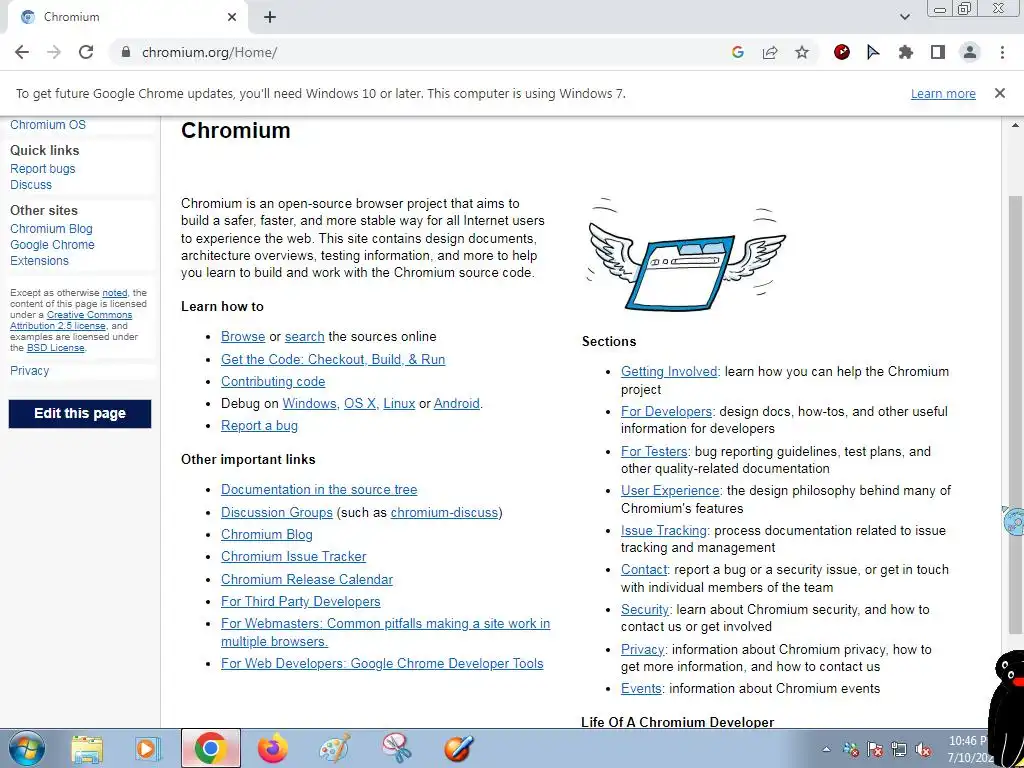Click the Browse sources link

tap(243, 336)
